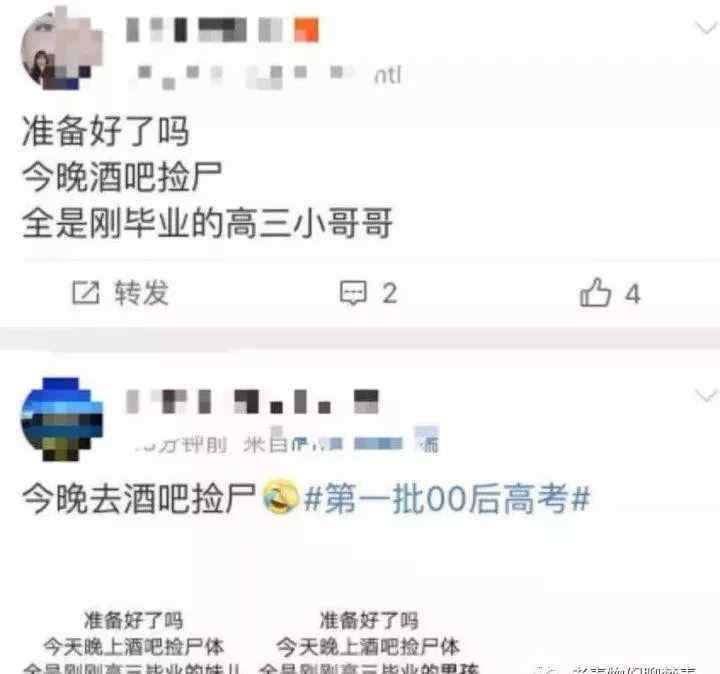Click the repost share icon on first post
Image resolution: width=720 pixels, height=674 pixels.
click(x=85, y=293)
